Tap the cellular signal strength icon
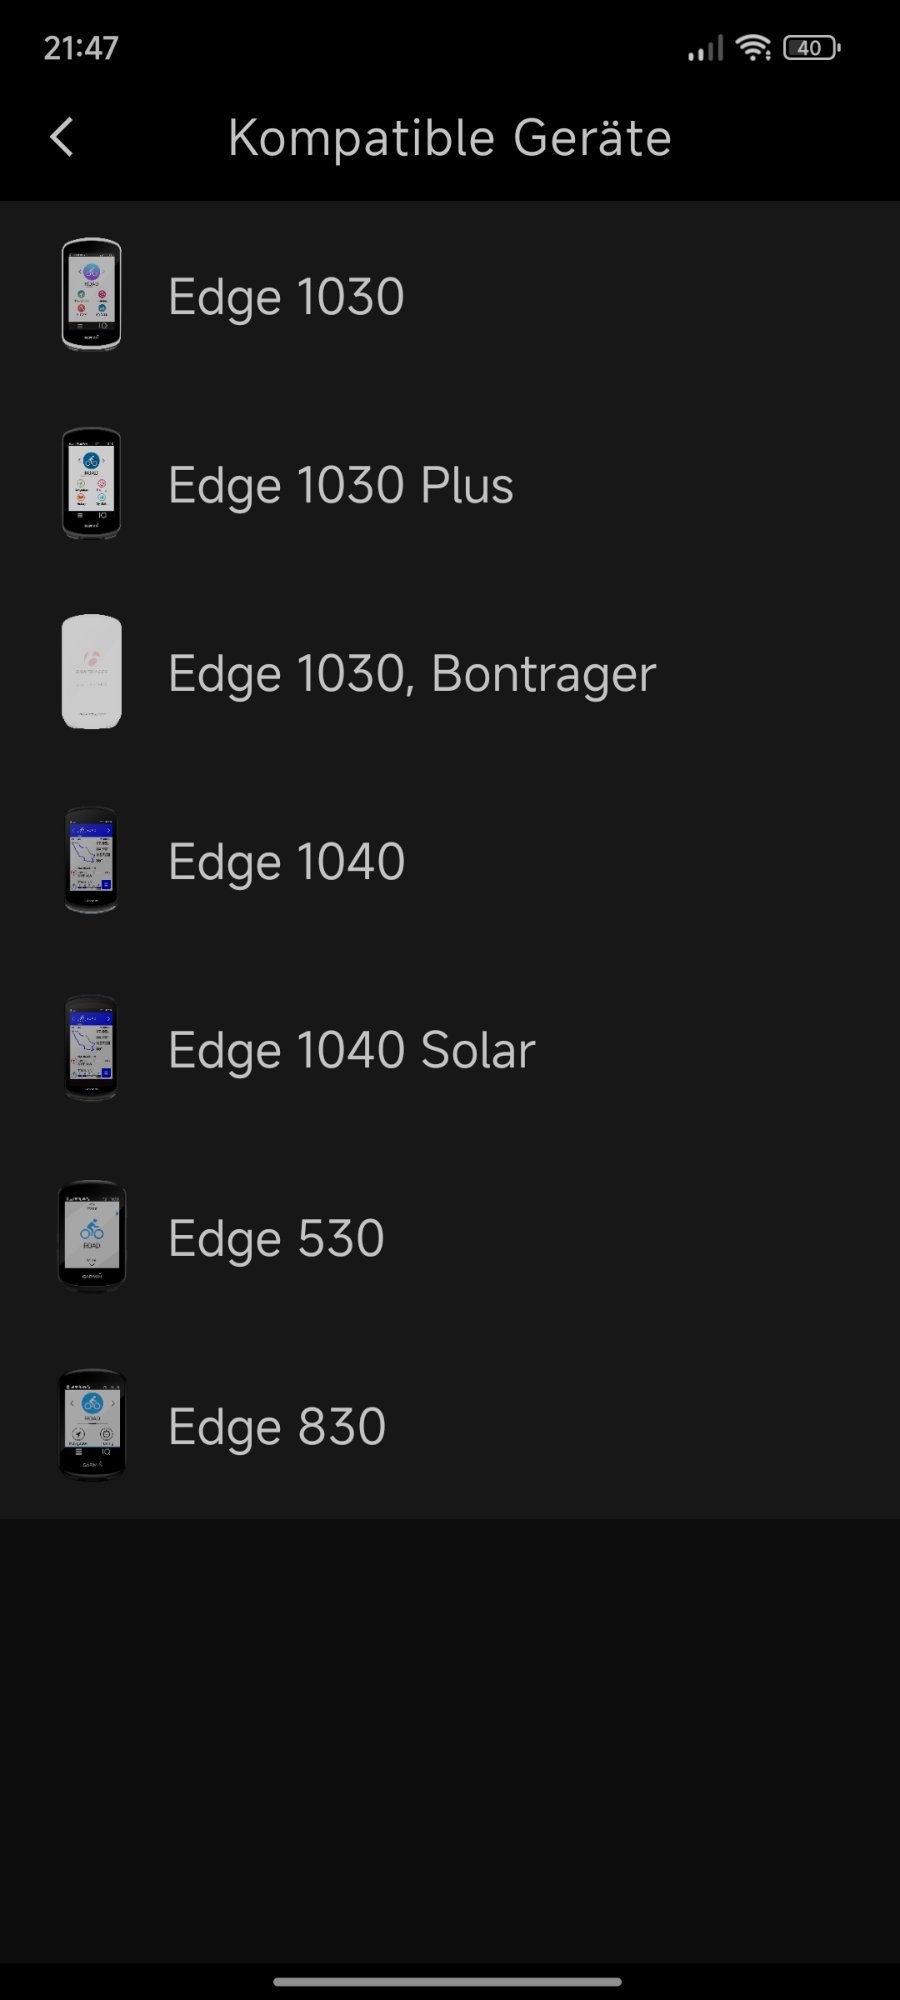The width and height of the screenshot is (900, 2000). [705, 48]
